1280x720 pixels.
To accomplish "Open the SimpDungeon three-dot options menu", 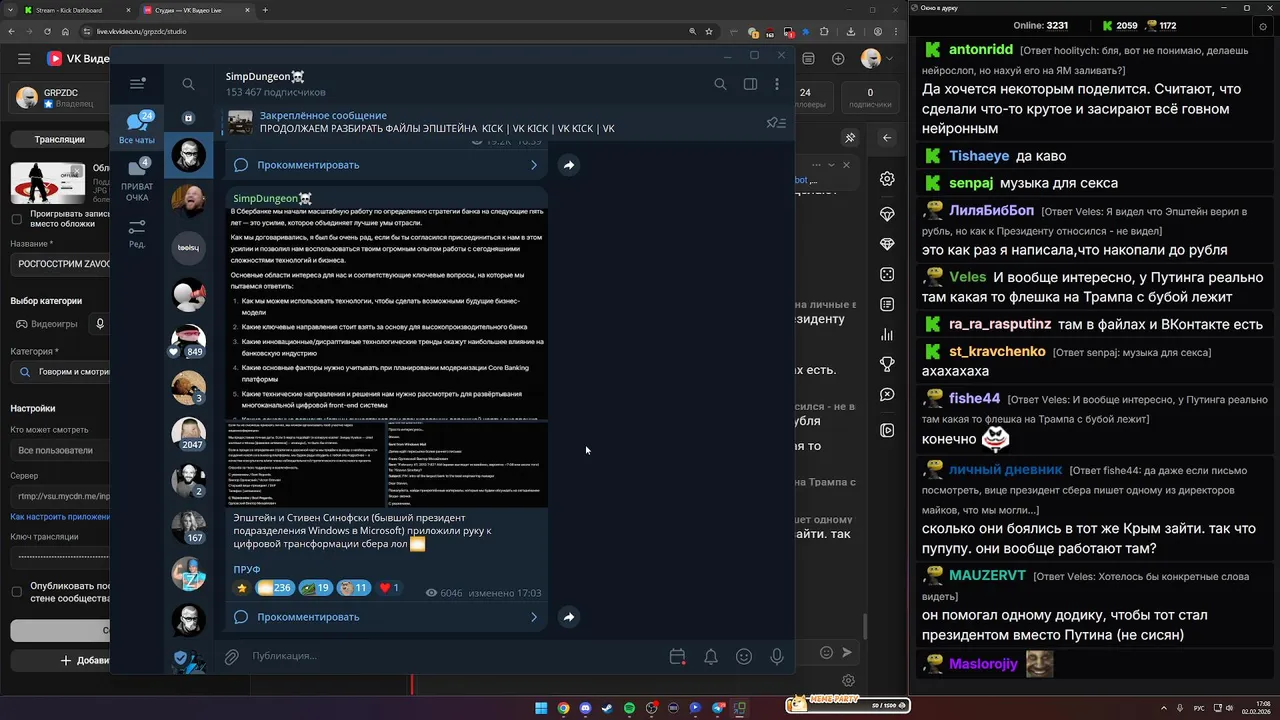I will (777, 84).
